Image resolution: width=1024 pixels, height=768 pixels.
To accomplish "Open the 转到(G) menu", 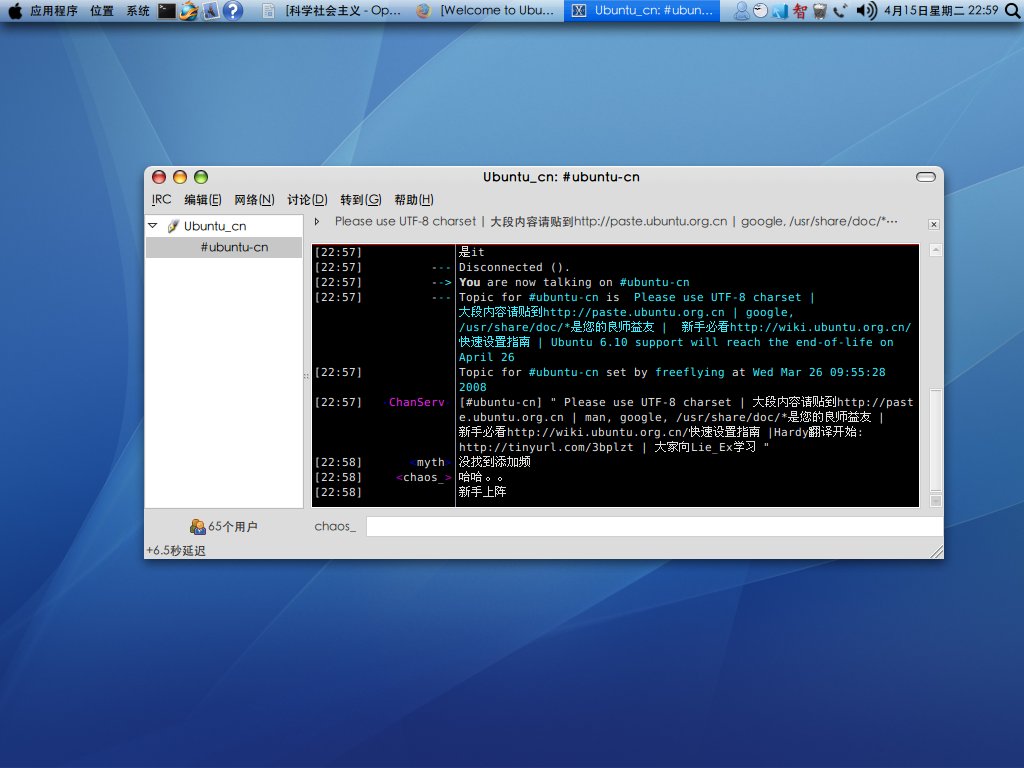I will [360, 200].
